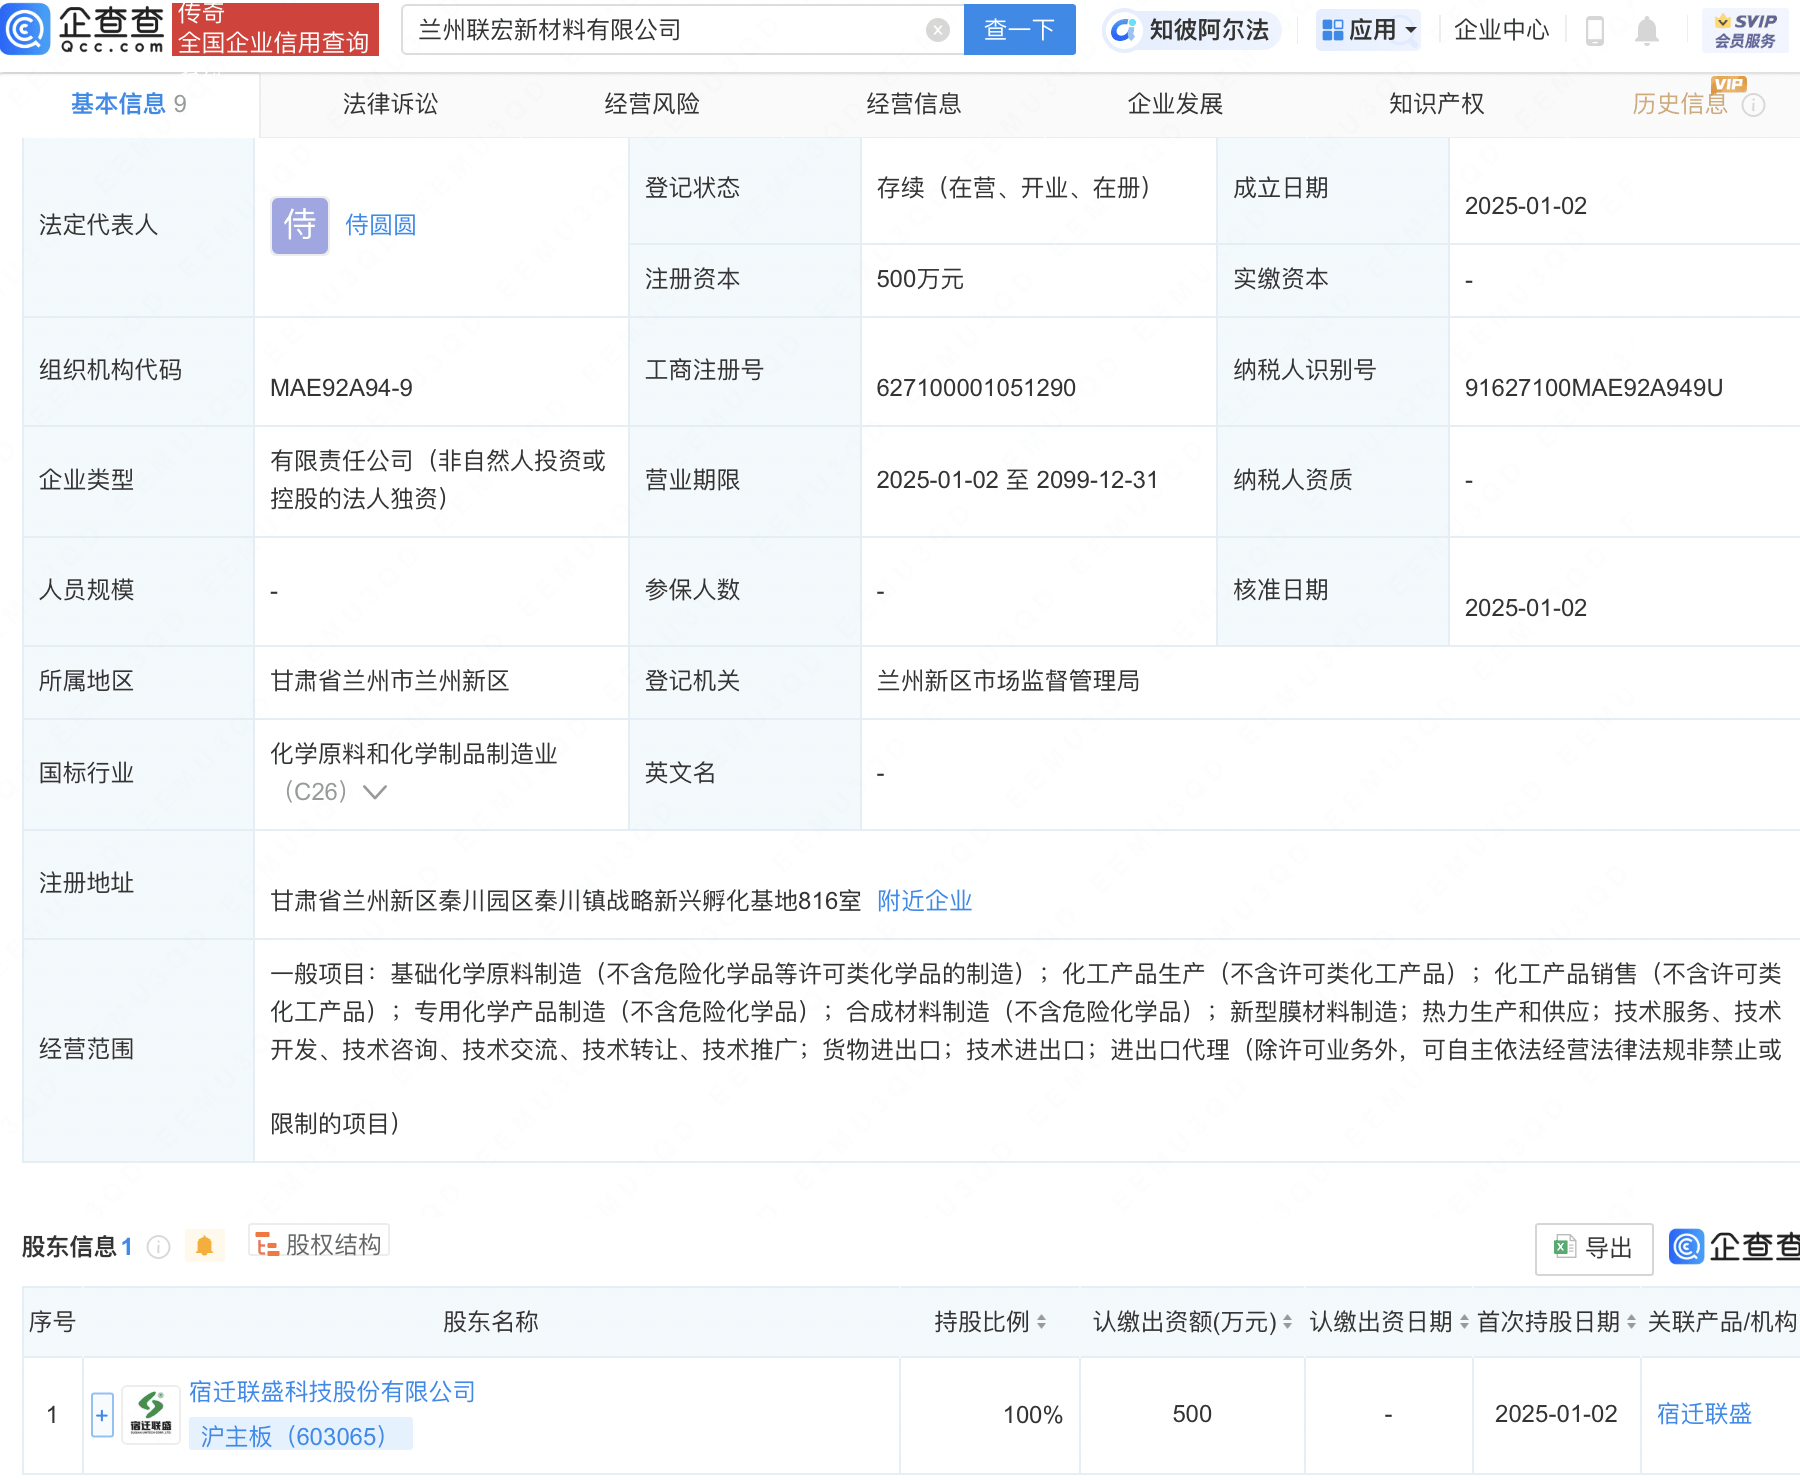Switch to 知识产权 tab

click(x=1437, y=104)
